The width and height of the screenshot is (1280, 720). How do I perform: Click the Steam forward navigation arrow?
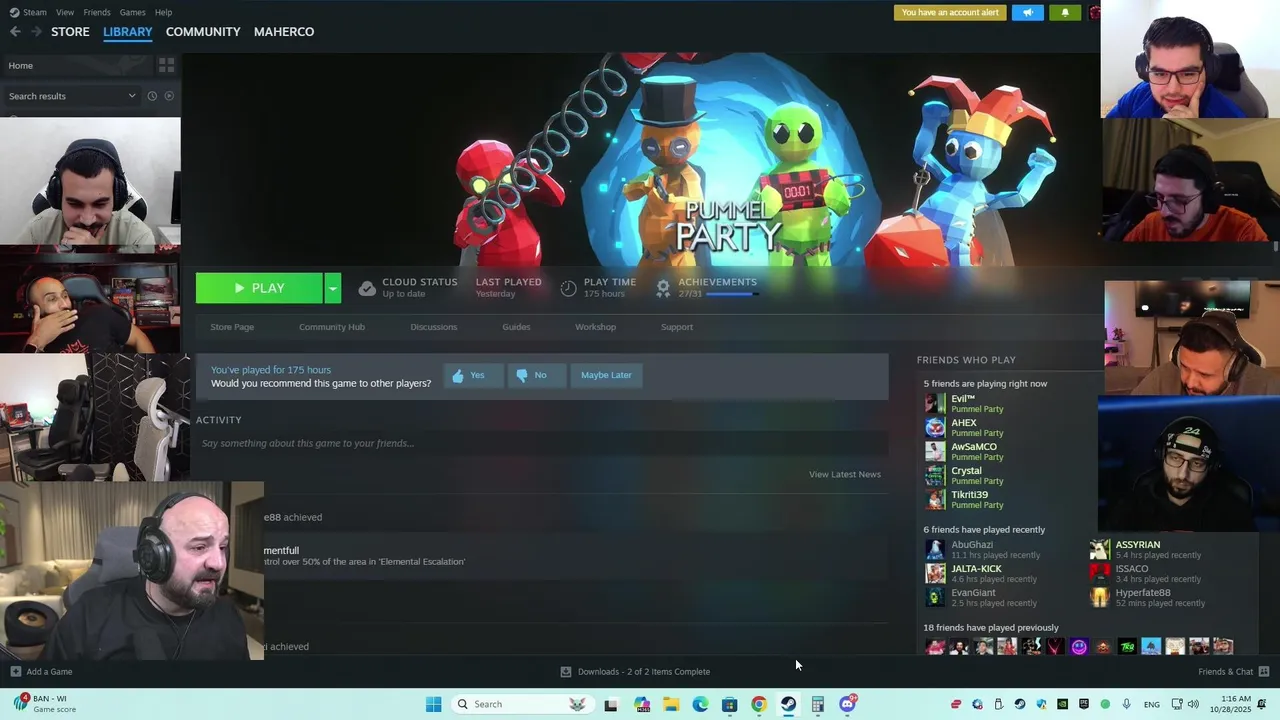[36, 32]
